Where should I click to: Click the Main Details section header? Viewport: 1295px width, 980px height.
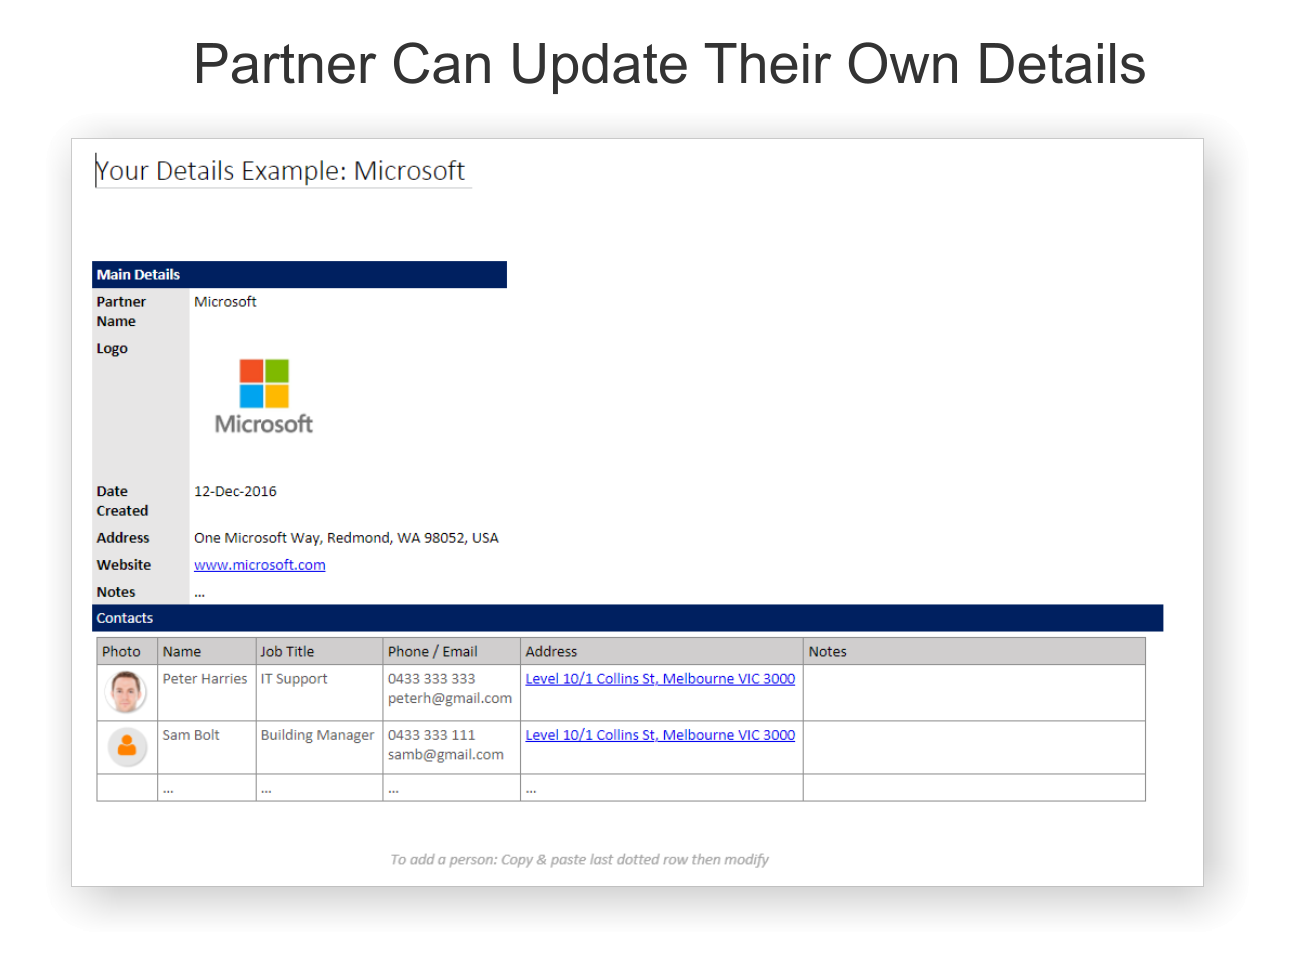299,275
